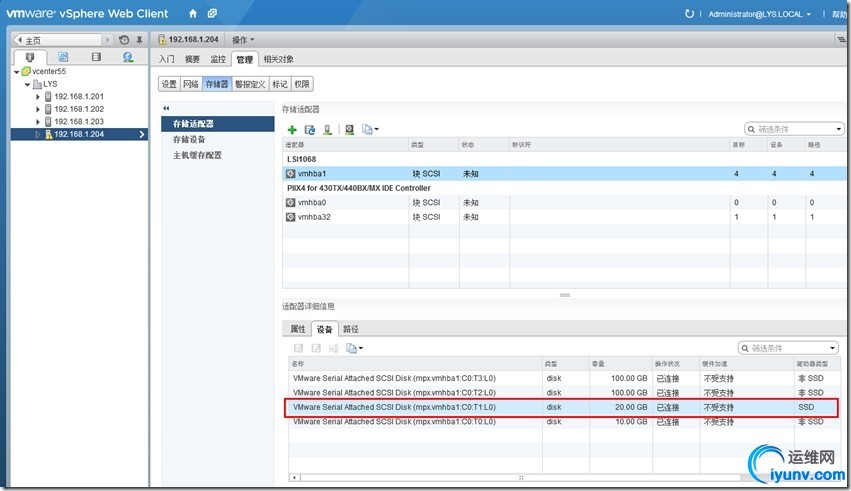Open copy/export menu in devices toolbar
851x491 pixels.
pyautogui.click(x=354, y=348)
